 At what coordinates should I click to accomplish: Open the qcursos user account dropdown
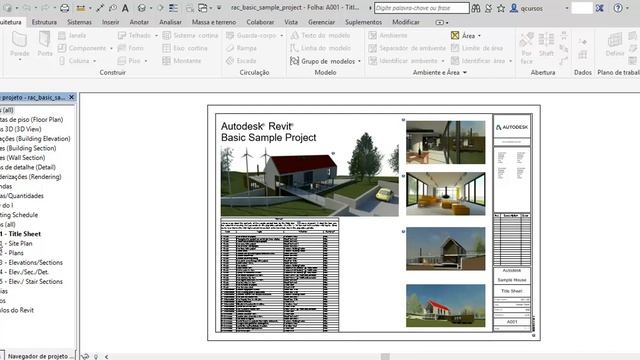pyautogui.click(x=566, y=8)
